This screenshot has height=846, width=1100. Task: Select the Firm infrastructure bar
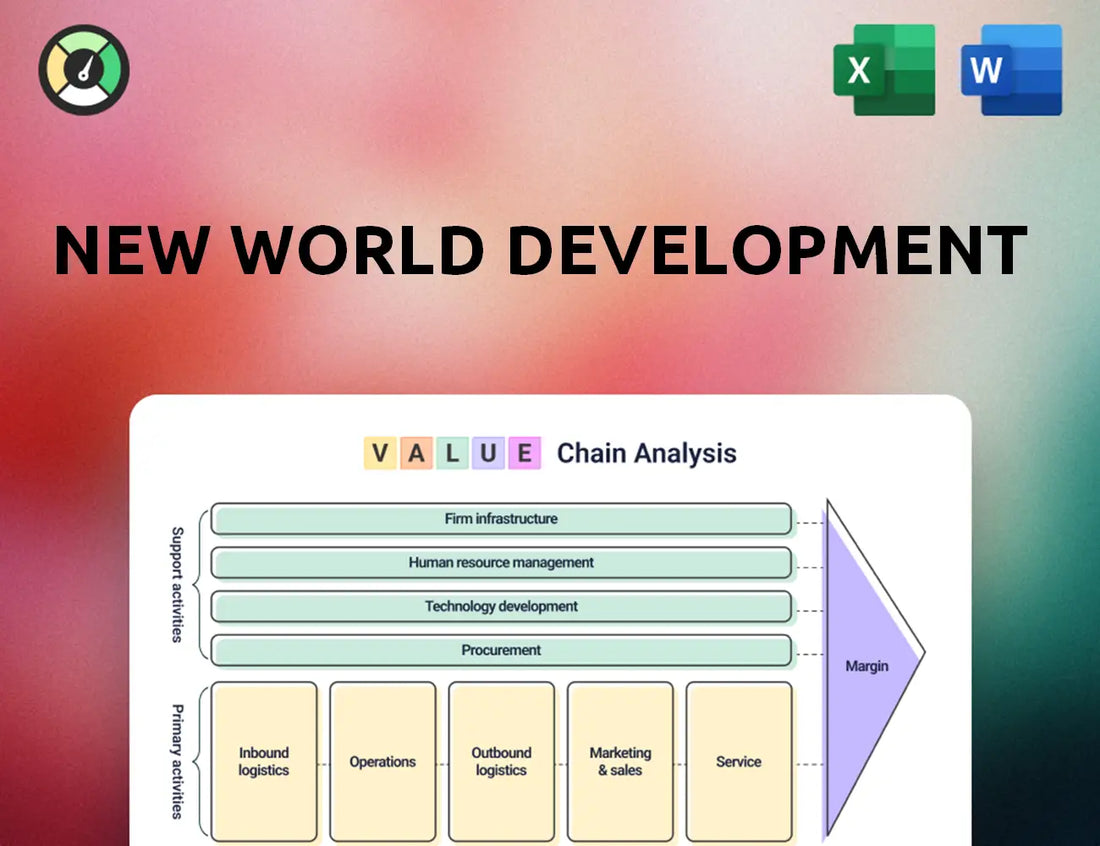502,519
